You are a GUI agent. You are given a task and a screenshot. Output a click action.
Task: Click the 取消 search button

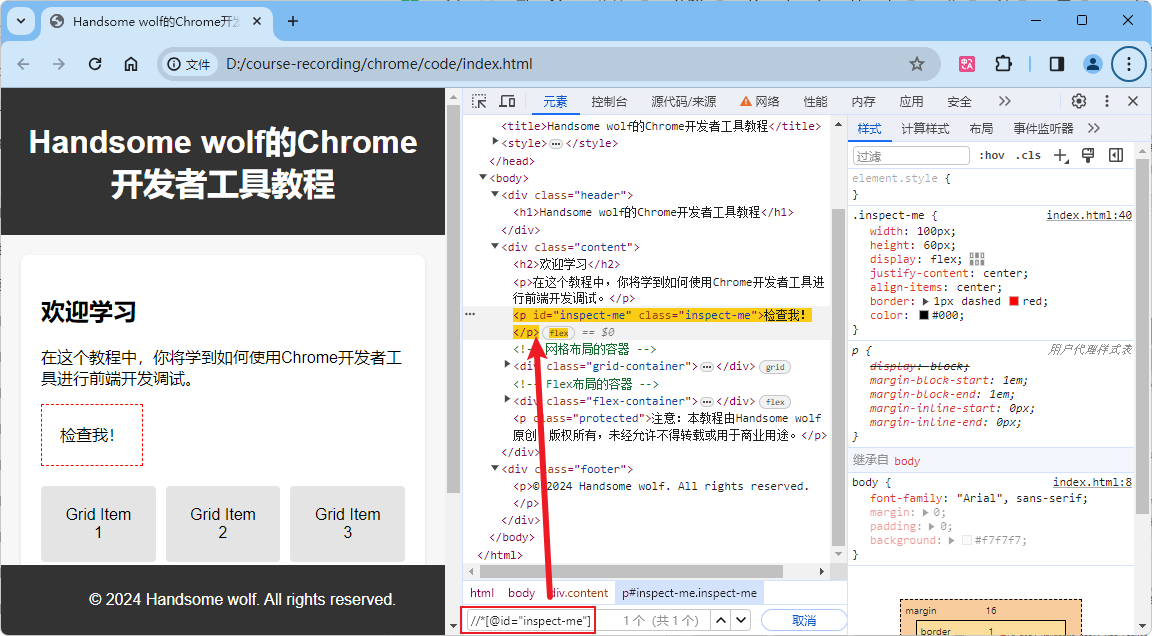pos(804,621)
